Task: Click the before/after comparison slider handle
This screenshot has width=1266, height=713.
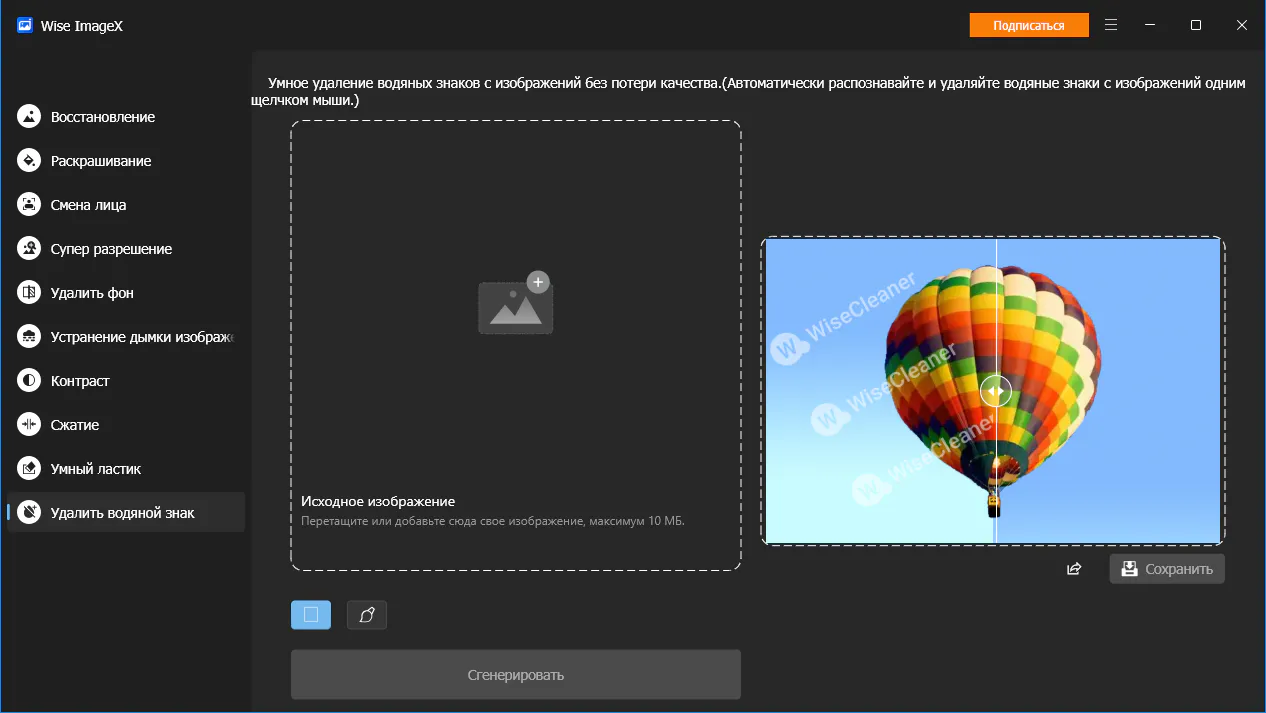Action: [x=996, y=391]
